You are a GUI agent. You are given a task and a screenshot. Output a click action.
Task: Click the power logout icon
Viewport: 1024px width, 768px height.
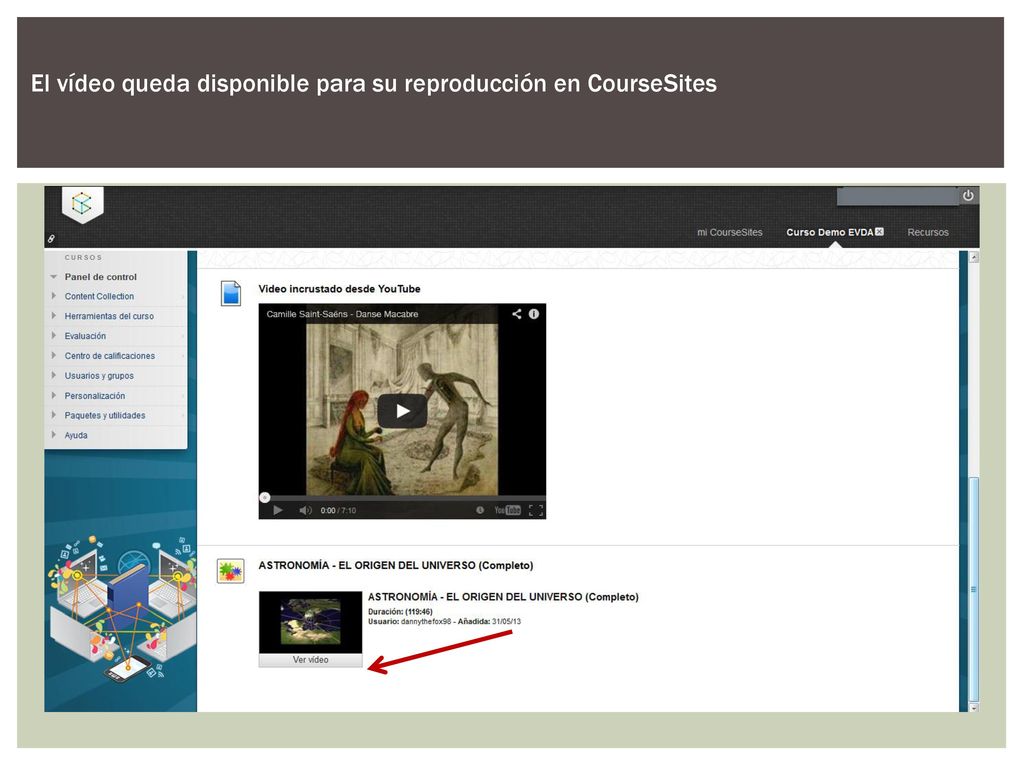(x=968, y=195)
